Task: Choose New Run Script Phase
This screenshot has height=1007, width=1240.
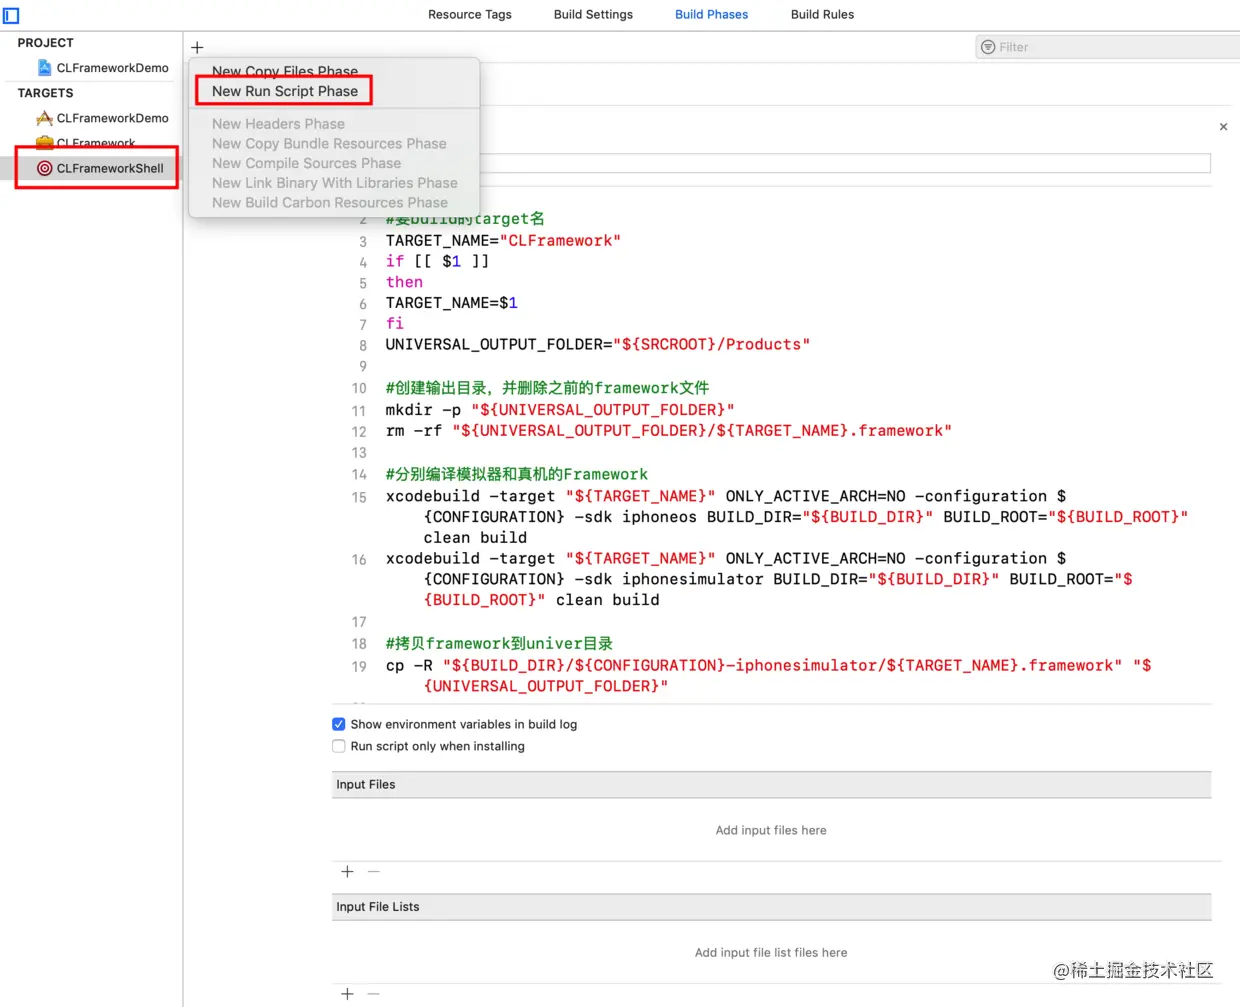Action: point(285,91)
